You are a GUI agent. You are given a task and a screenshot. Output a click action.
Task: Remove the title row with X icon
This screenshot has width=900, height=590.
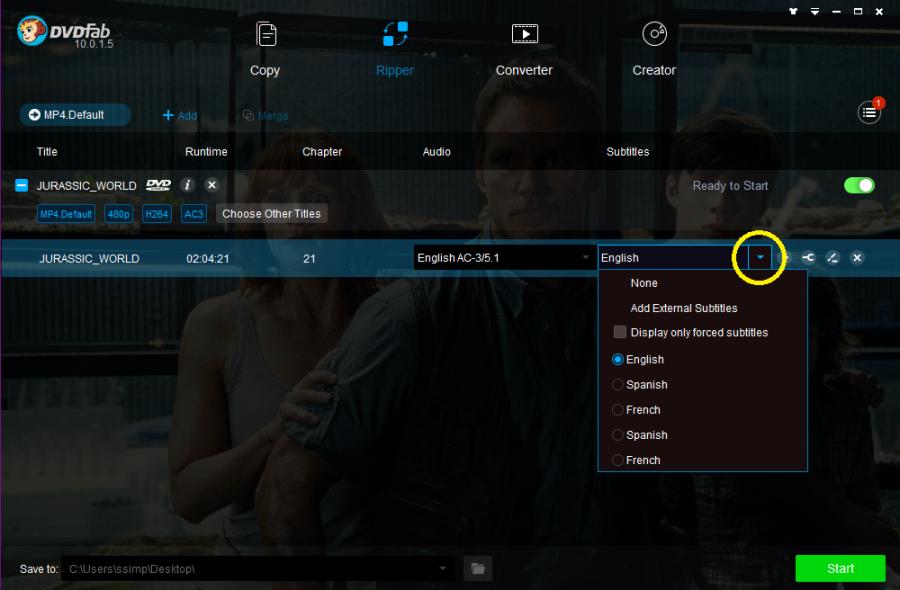tap(857, 258)
